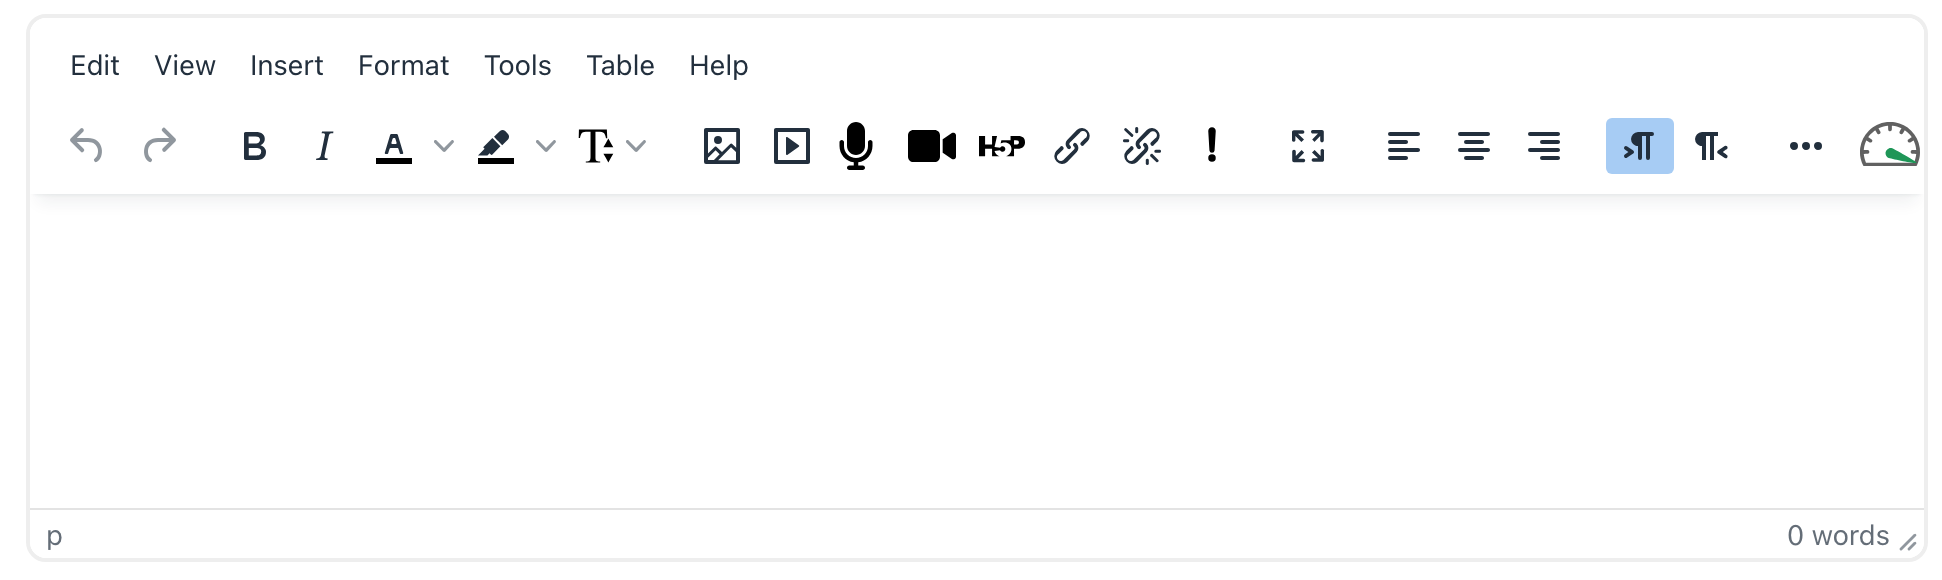
Task: Remove link using the unlink icon
Action: 1141,146
